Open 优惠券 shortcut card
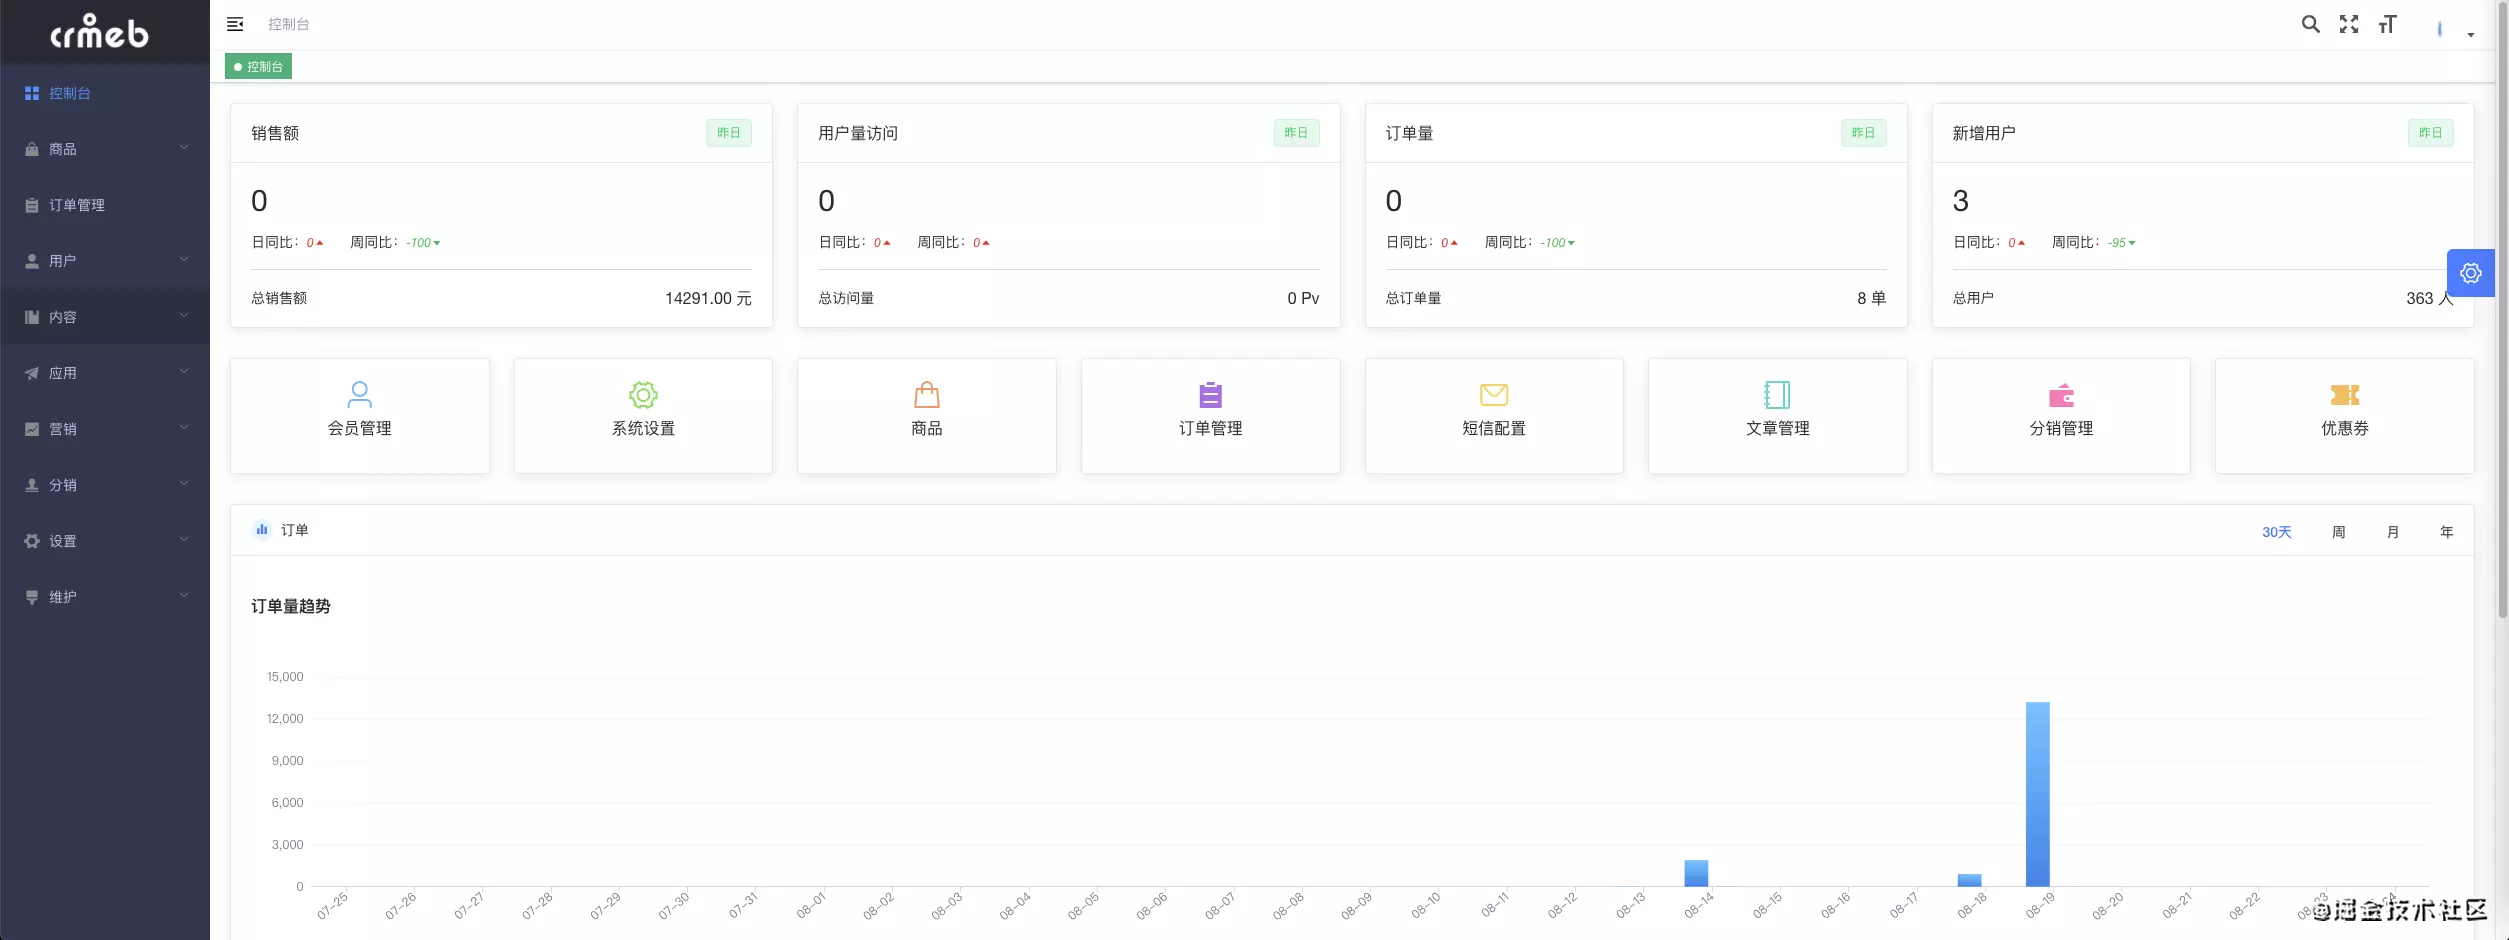 [x=2344, y=415]
